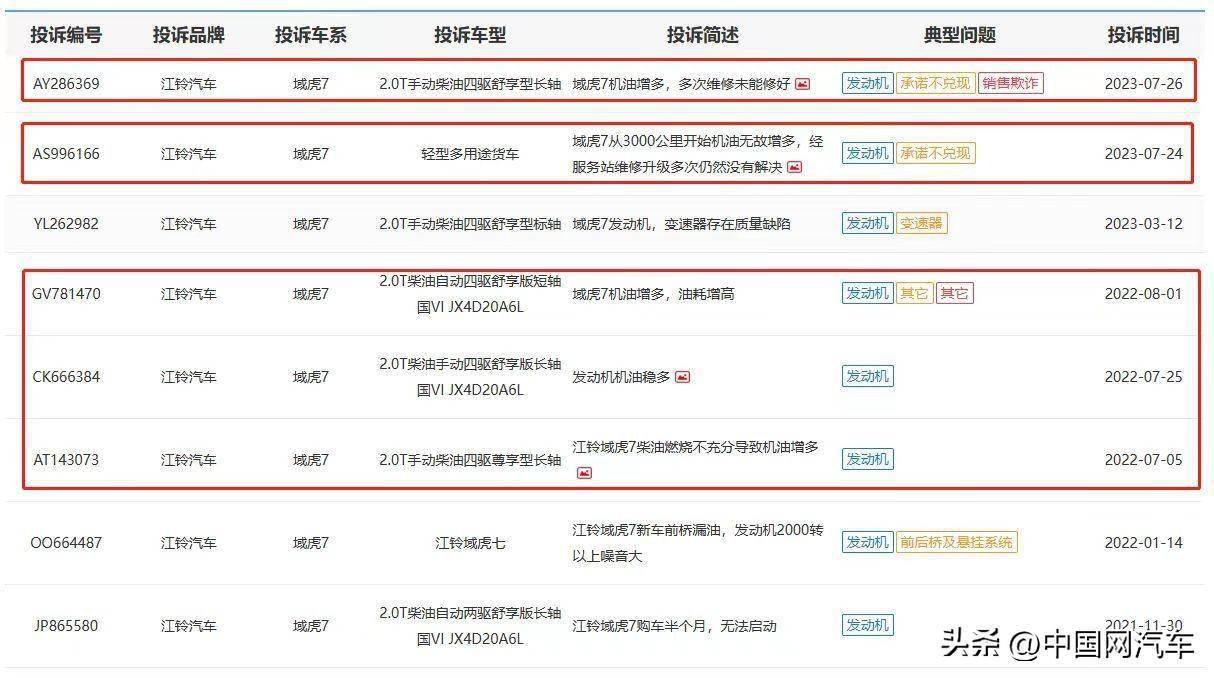Viewport: 1214px width, 678px height.
Task: Click 典型问题 column header
Action: [960, 35]
